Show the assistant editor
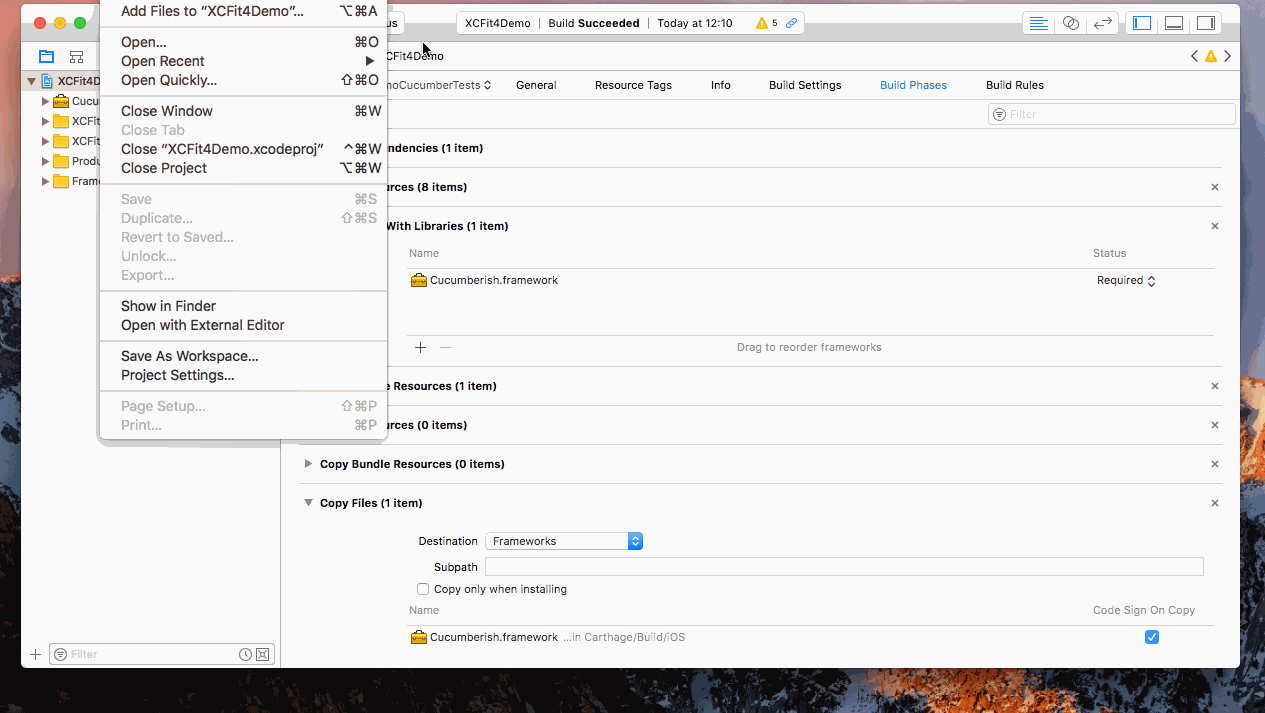1265x713 pixels. click(1071, 23)
